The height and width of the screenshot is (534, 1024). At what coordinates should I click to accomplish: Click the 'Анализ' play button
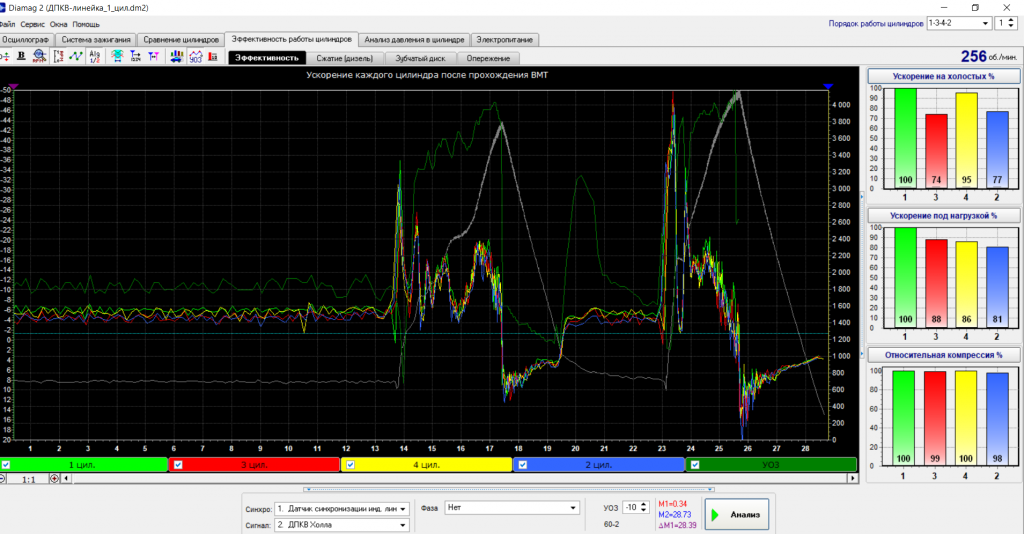point(737,514)
